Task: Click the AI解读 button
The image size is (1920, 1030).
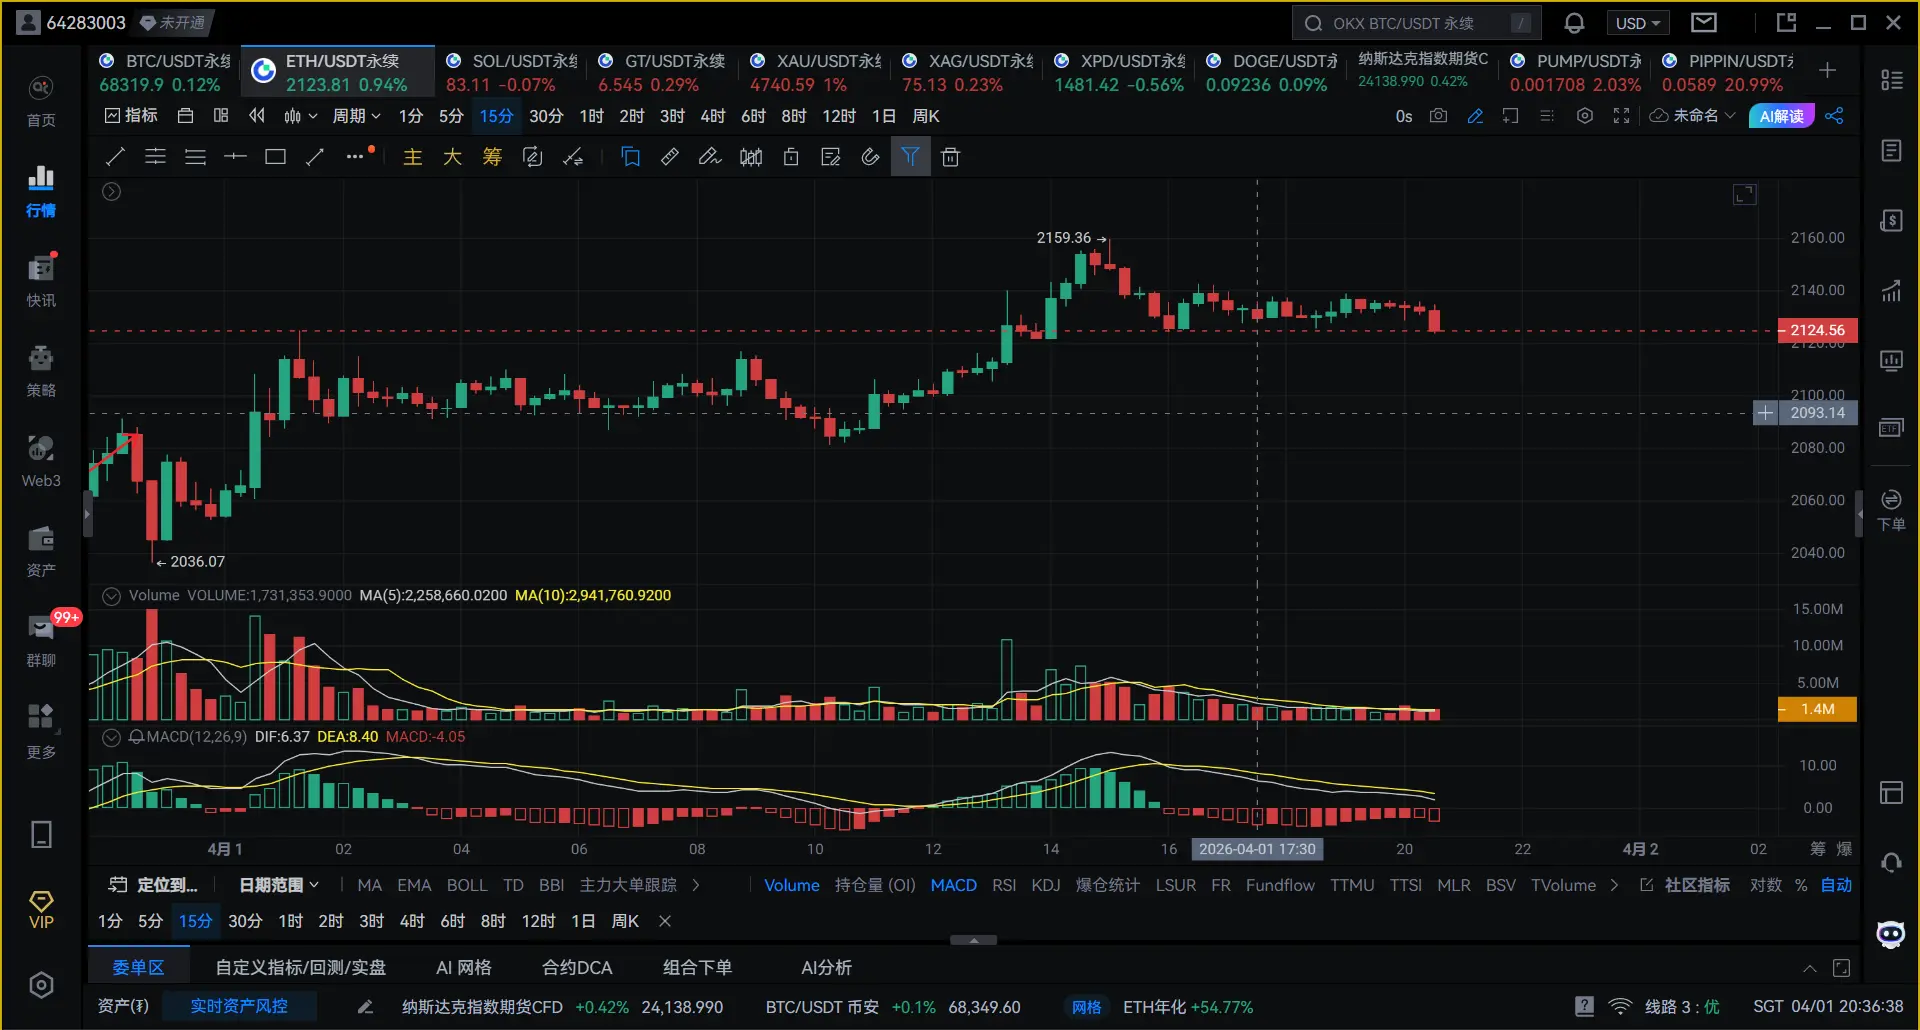Action: (x=1781, y=116)
